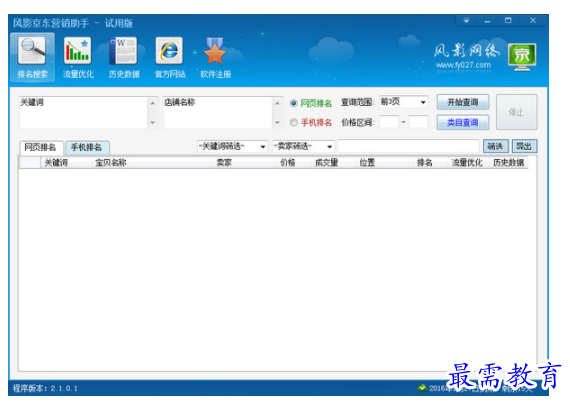Viewport: 570px width, 407px height.
Task: Switch to the 网页排名 tab
Action: (x=41, y=147)
